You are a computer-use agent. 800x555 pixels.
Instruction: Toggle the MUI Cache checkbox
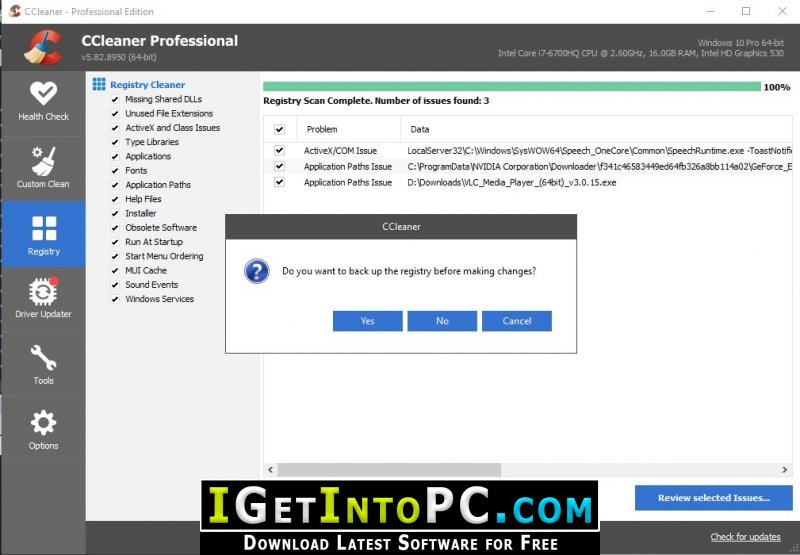pyautogui.click(x=115, y=271)
